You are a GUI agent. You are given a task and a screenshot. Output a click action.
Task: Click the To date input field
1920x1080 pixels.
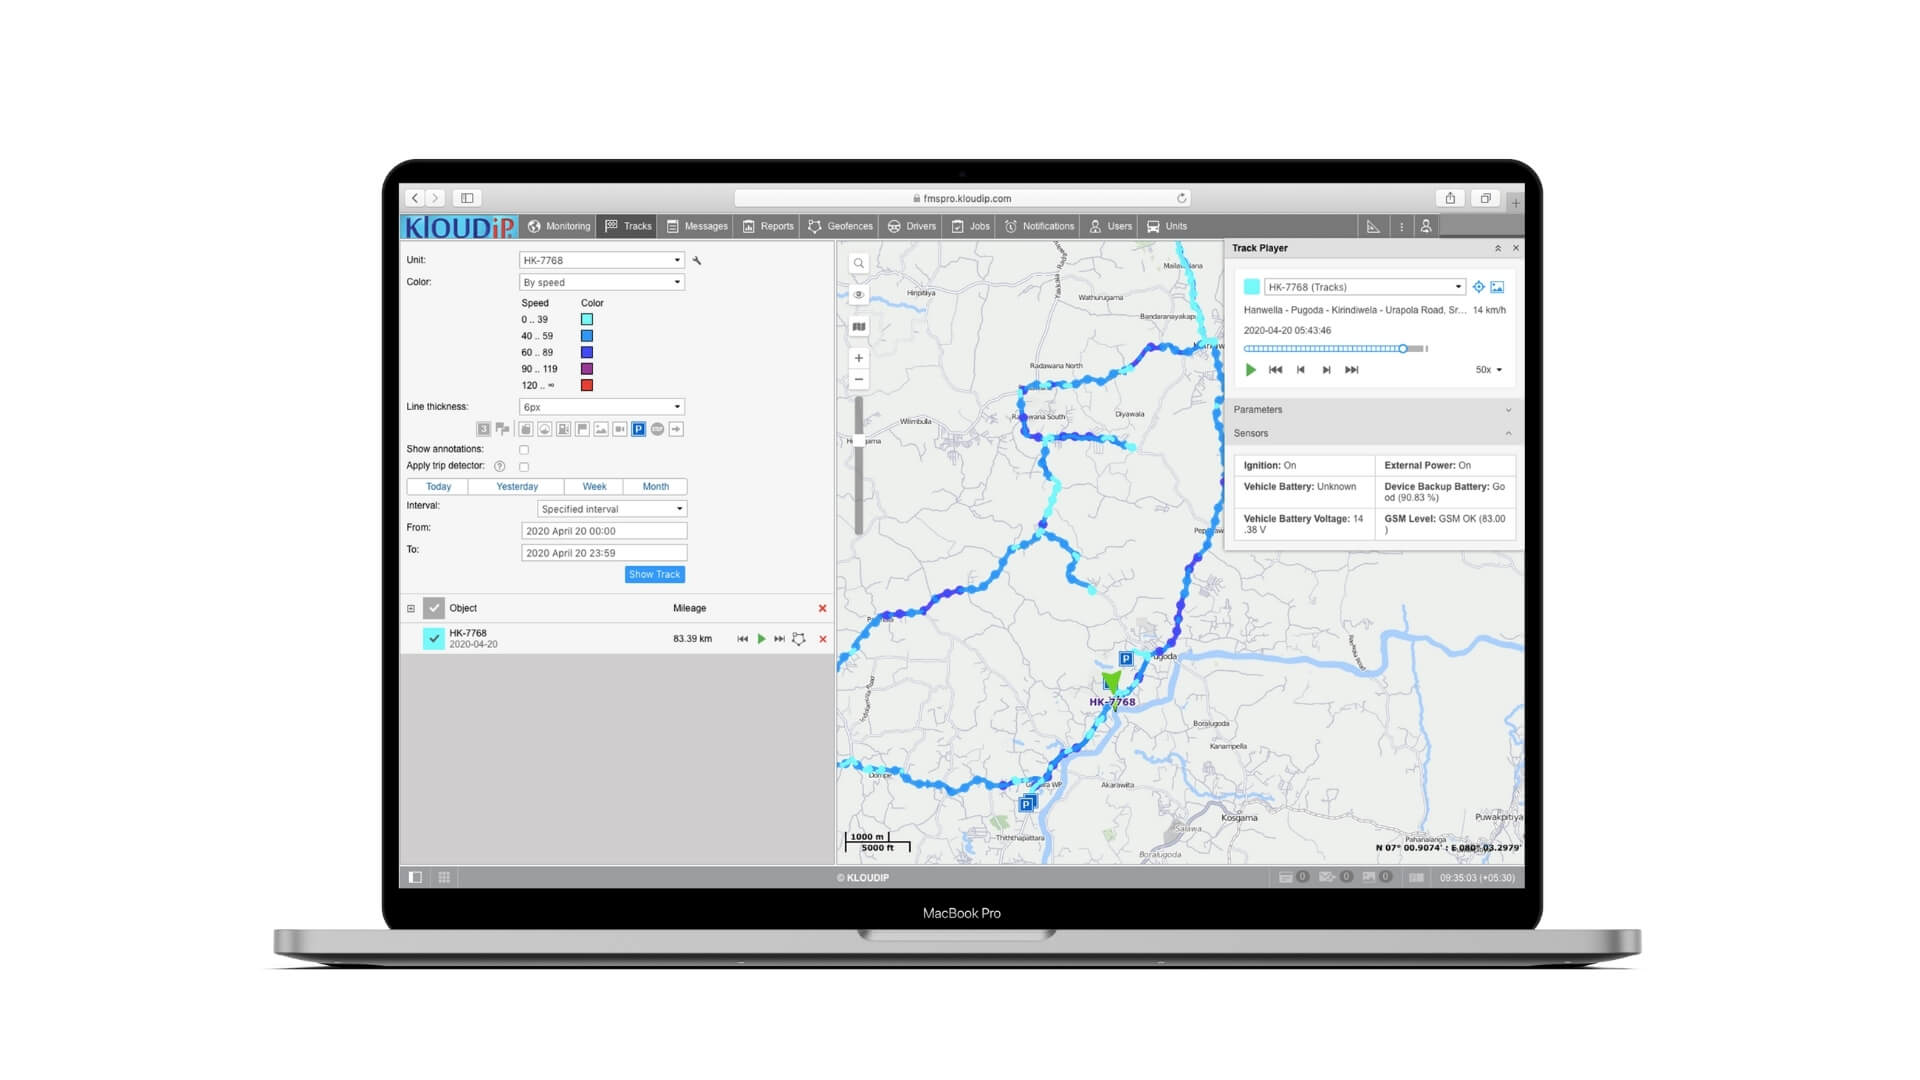pyautogui.click(x=604, y=553)
